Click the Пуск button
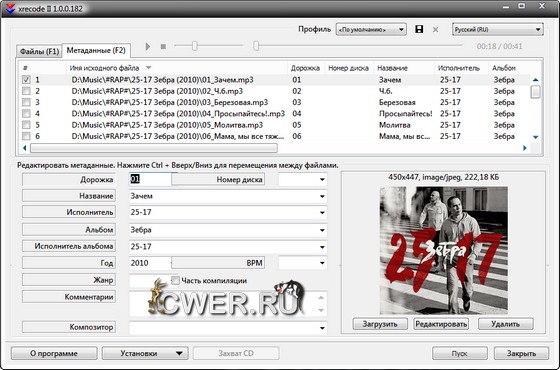Screen dimensions: 560x370 click(459, 354)
